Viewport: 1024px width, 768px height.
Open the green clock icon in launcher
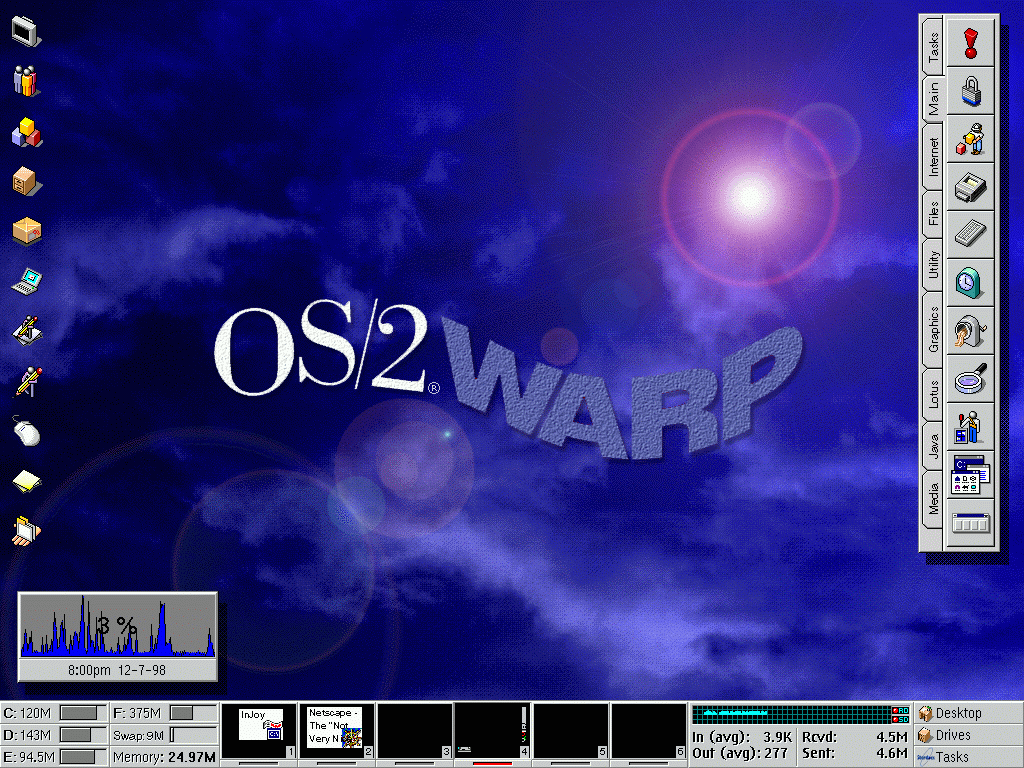pyautogui.click(x=970, y=283)
